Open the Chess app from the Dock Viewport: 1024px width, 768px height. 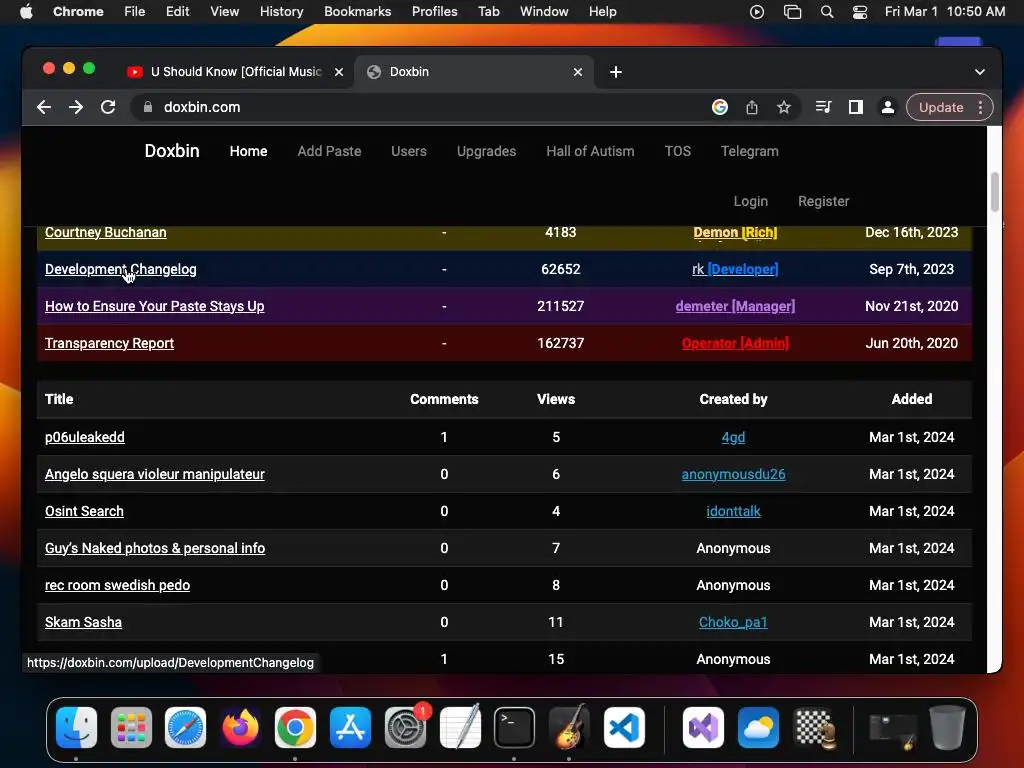click(814, 728)
